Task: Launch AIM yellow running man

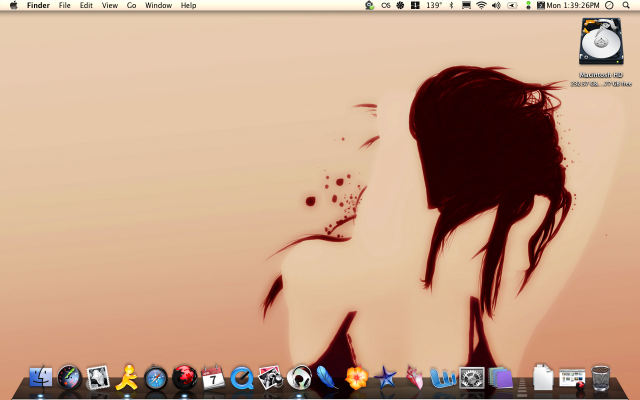Action: pyautogui.click(x=127, y=377)
